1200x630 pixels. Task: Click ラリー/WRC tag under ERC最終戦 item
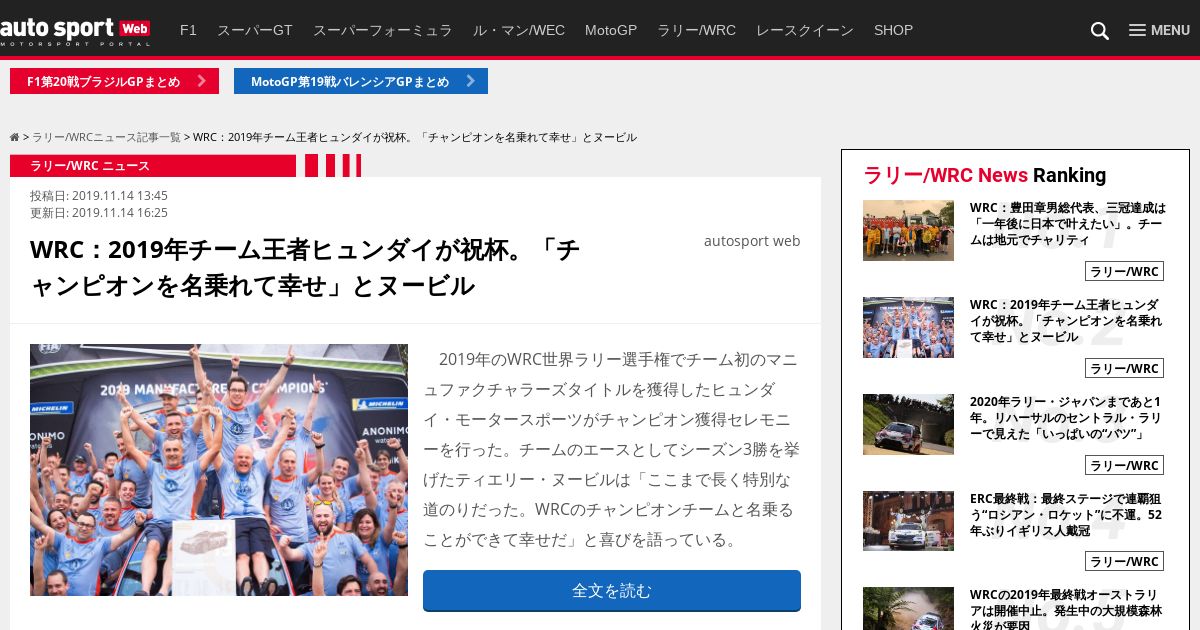(x=1124, y=562)
